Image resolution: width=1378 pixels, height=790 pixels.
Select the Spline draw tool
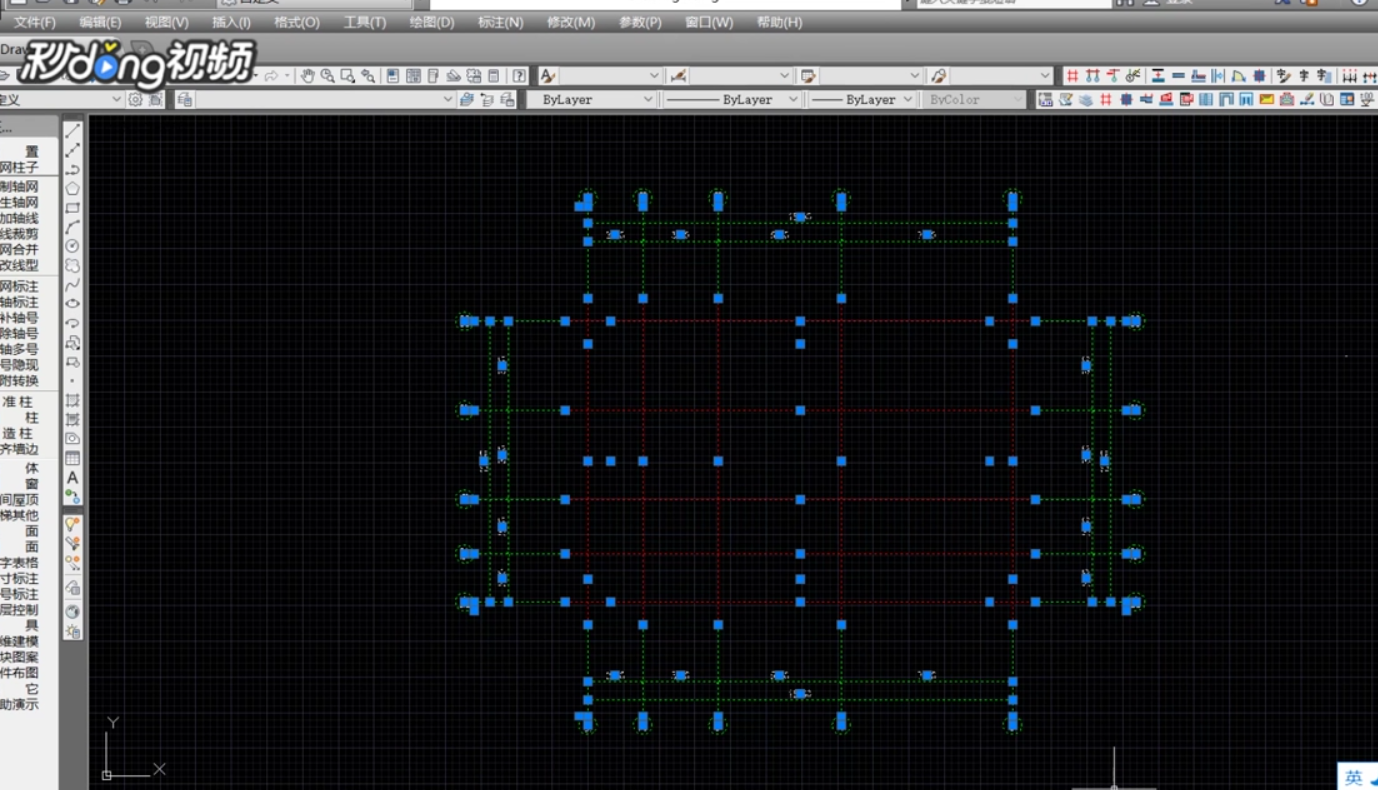[x=73, y=284]
